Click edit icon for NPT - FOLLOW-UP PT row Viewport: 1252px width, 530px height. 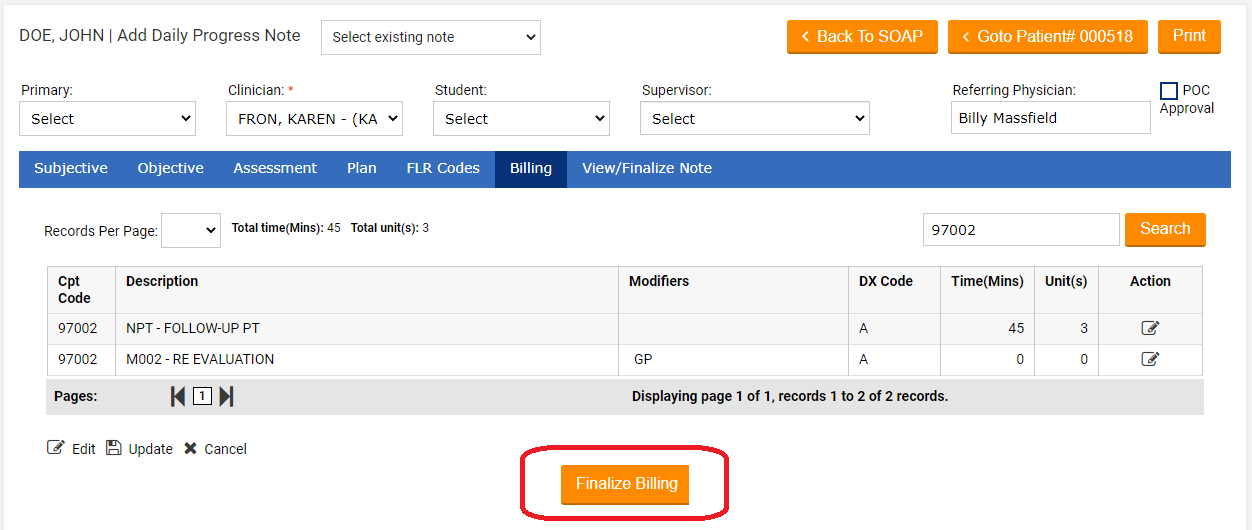point(1150,328)
